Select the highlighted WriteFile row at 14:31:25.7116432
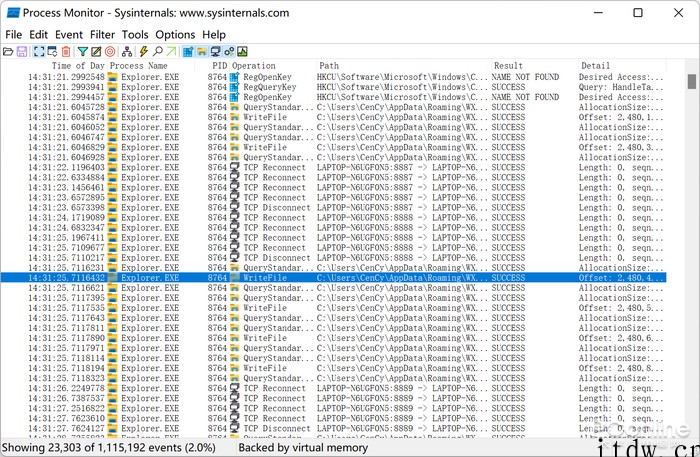This screenshot has height=457, width=700. [333, 278]
